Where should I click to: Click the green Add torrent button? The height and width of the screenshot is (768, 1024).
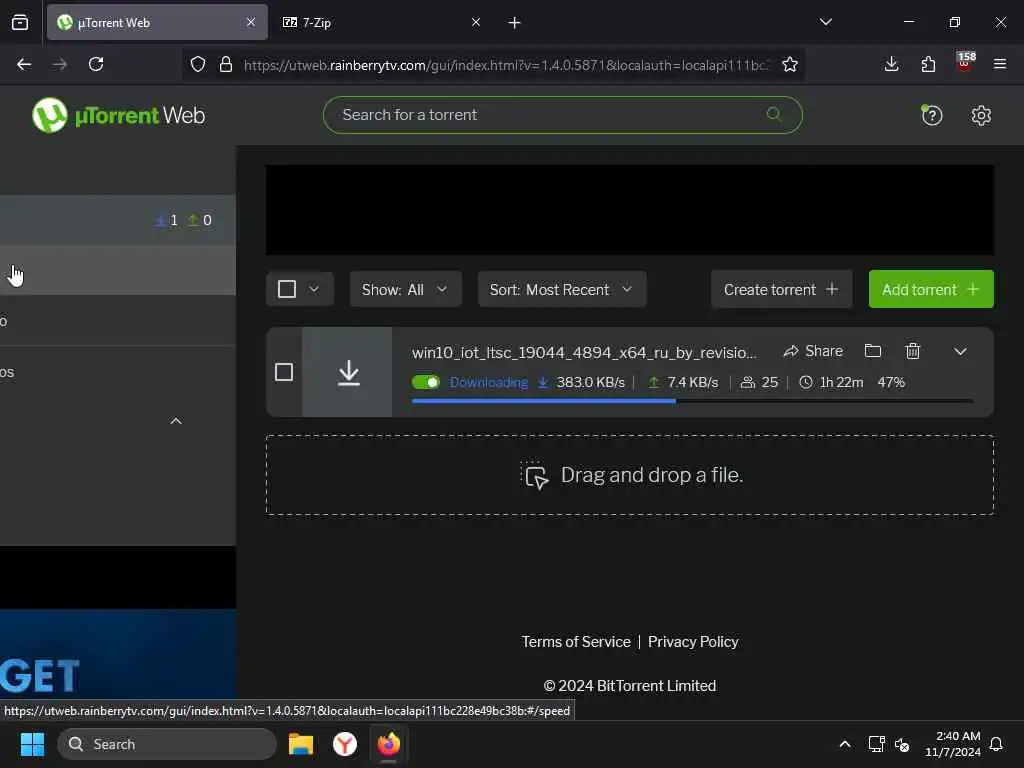(x=931, y=289)
